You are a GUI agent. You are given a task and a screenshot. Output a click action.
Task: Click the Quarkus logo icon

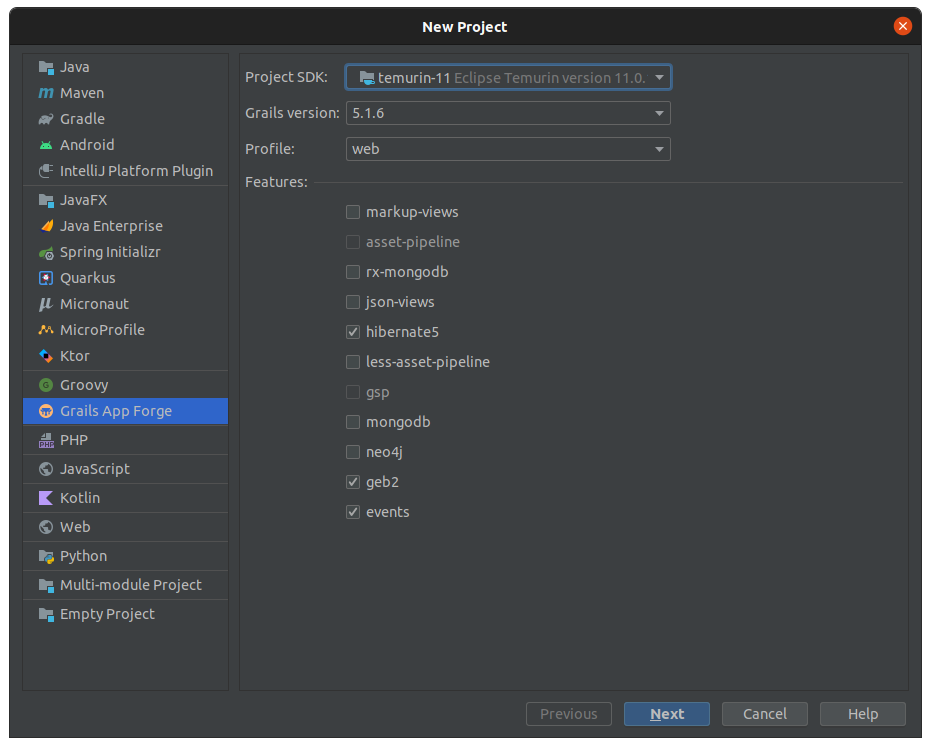(46, 278)
